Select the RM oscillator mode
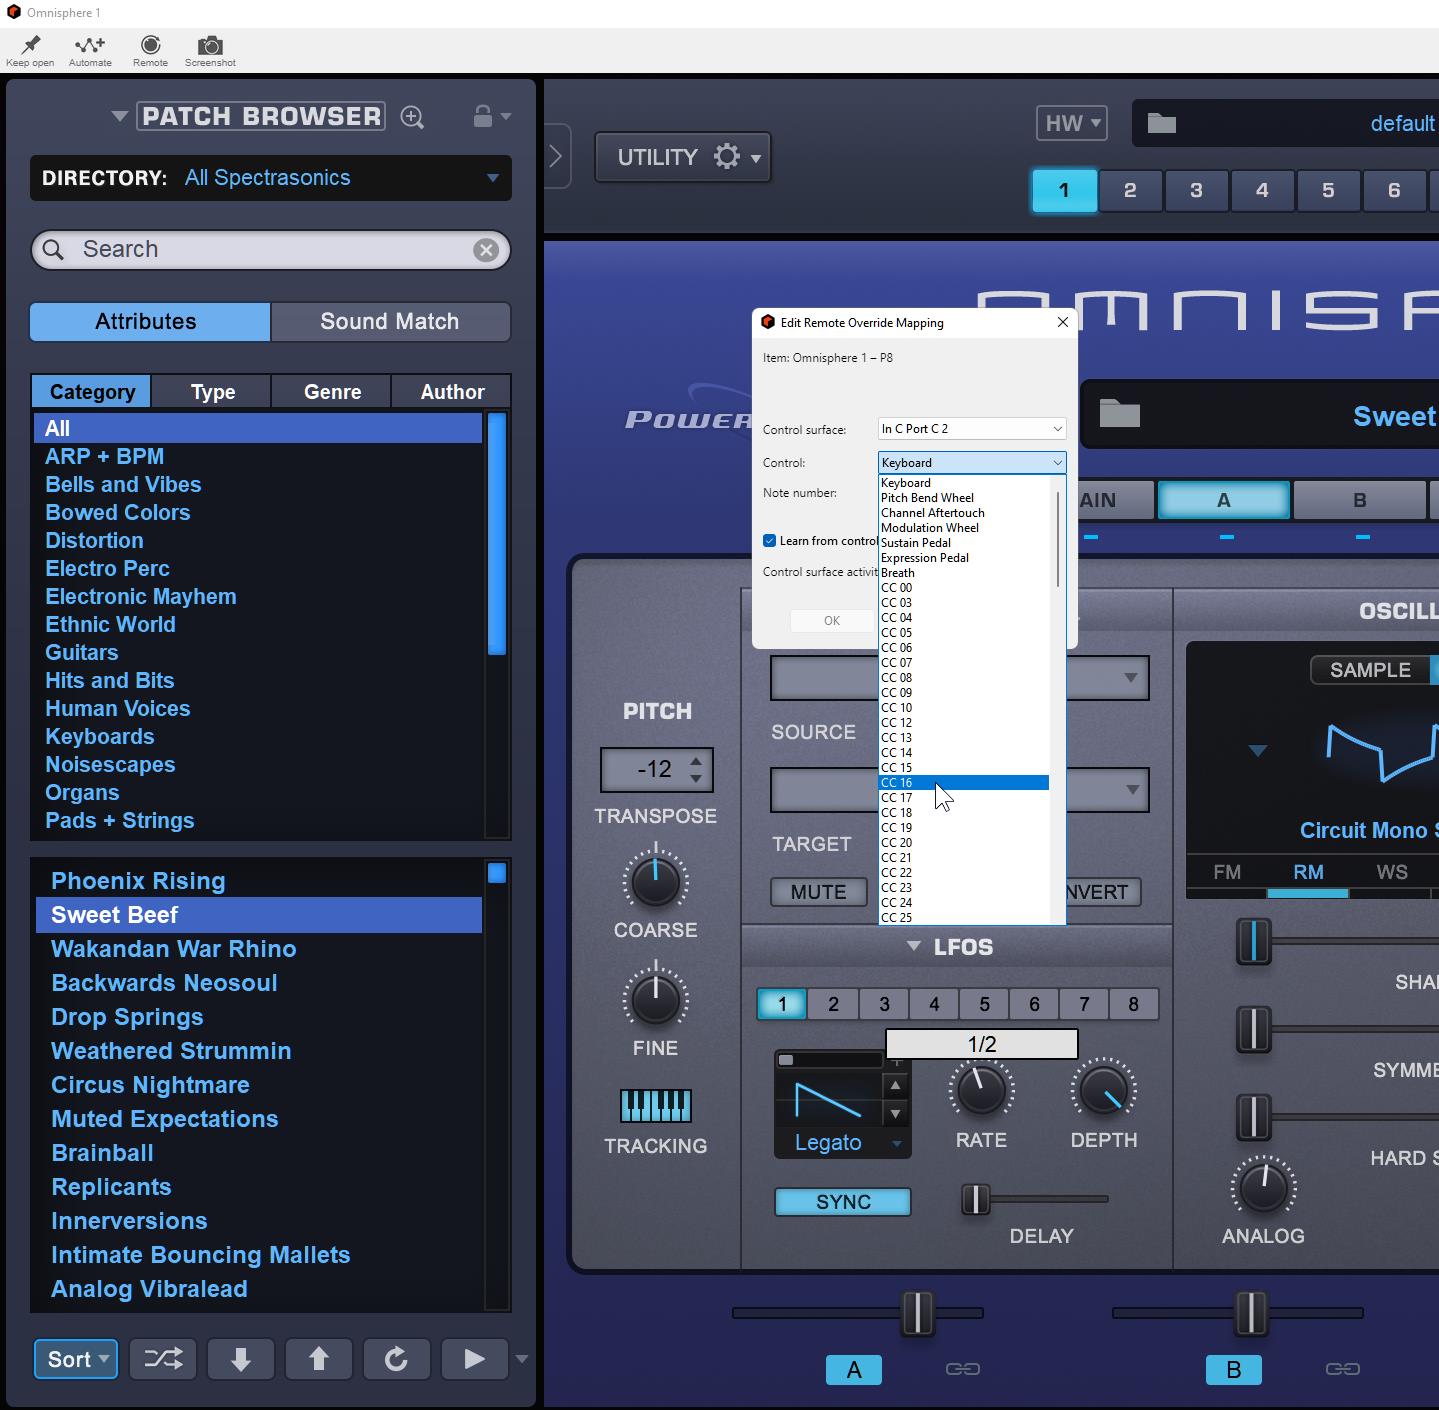The image size is (1439, 1410). click(1308, 873)
